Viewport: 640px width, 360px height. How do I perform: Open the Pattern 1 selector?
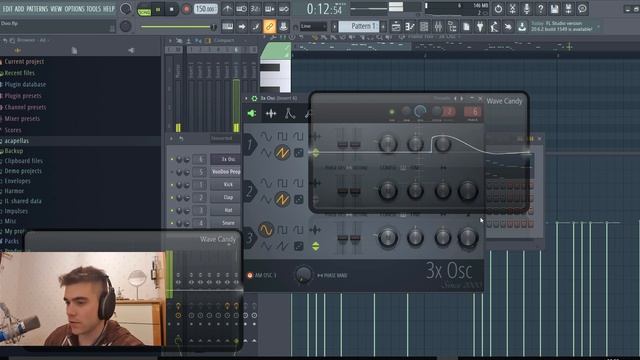pos(359,27)
